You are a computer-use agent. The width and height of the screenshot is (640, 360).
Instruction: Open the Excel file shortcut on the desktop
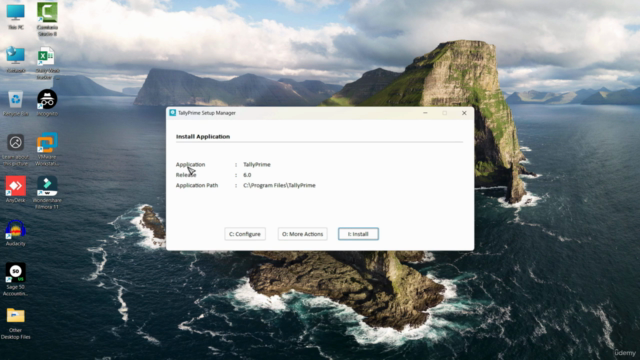(x=47, y=62)
